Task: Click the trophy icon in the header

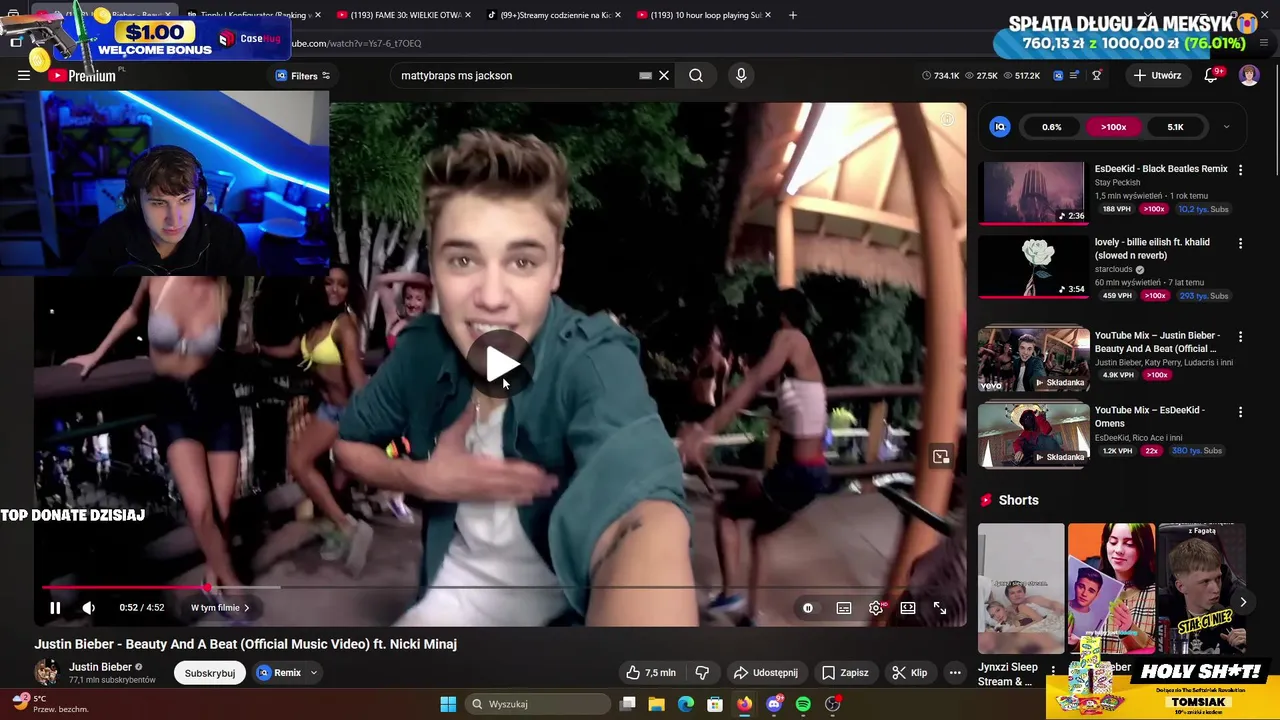Action: click(x=1097, y=75)
